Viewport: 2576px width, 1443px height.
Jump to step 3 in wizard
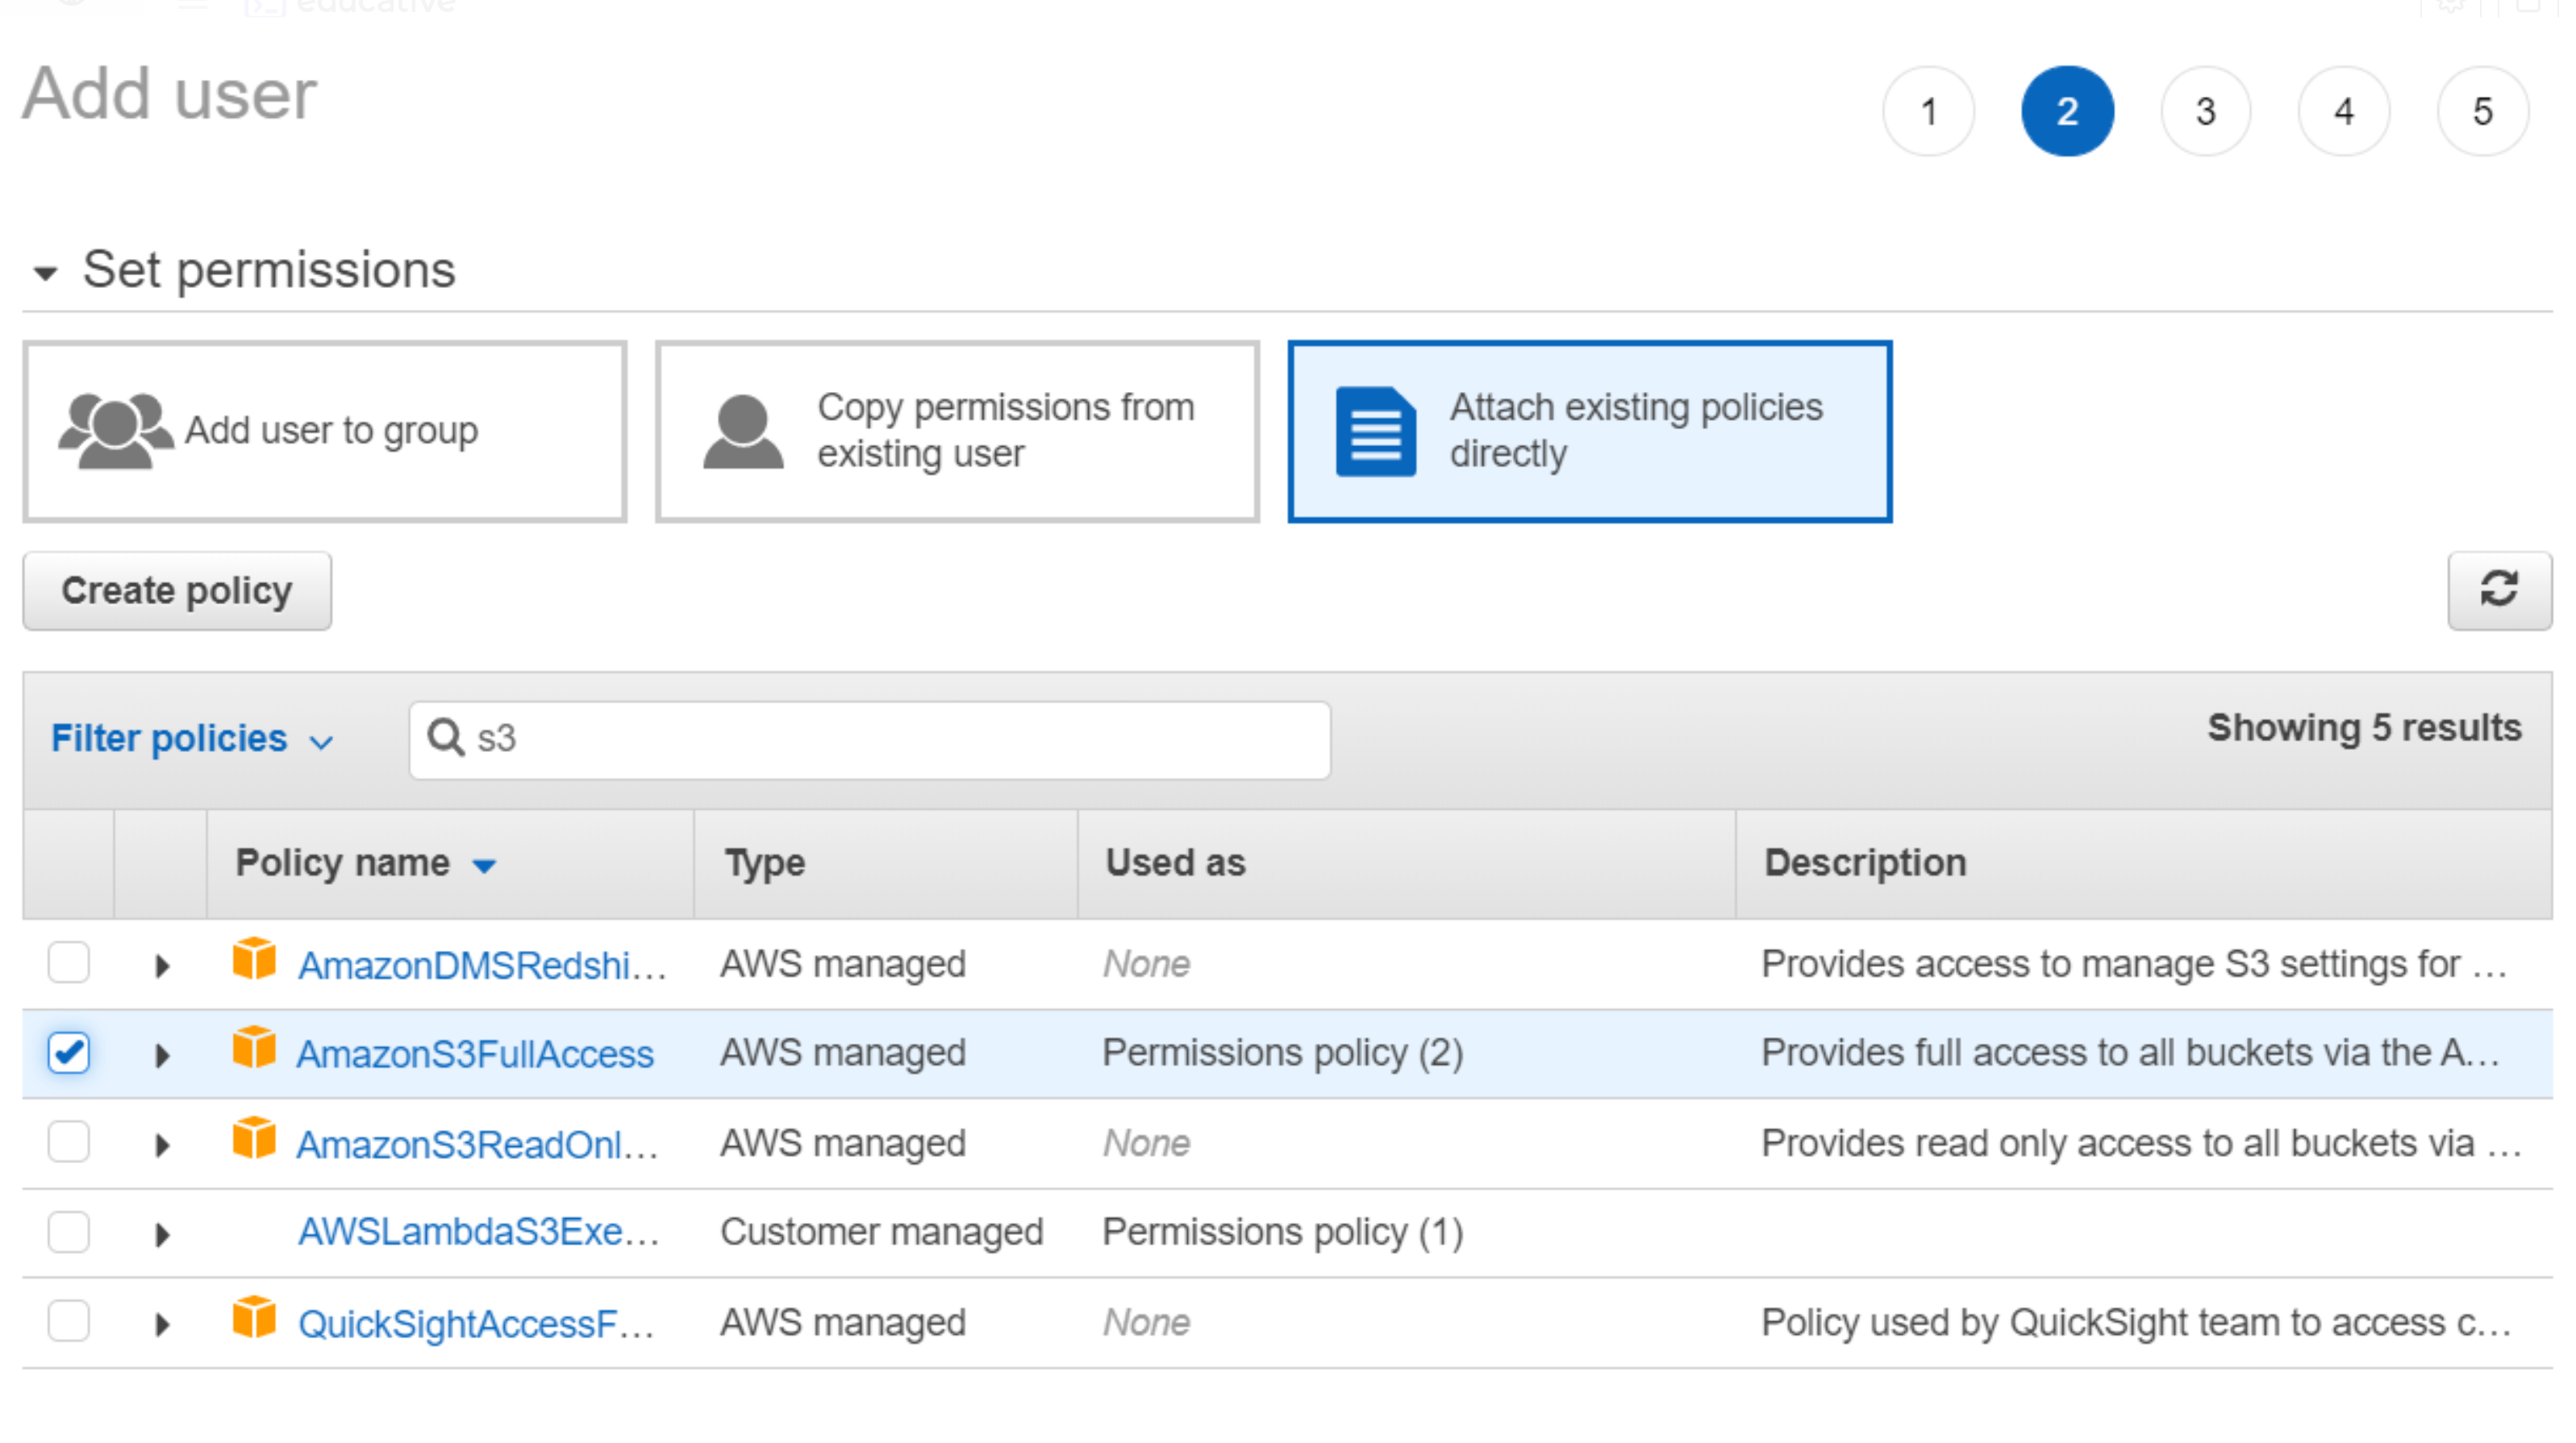click(x=2206, y=111)
